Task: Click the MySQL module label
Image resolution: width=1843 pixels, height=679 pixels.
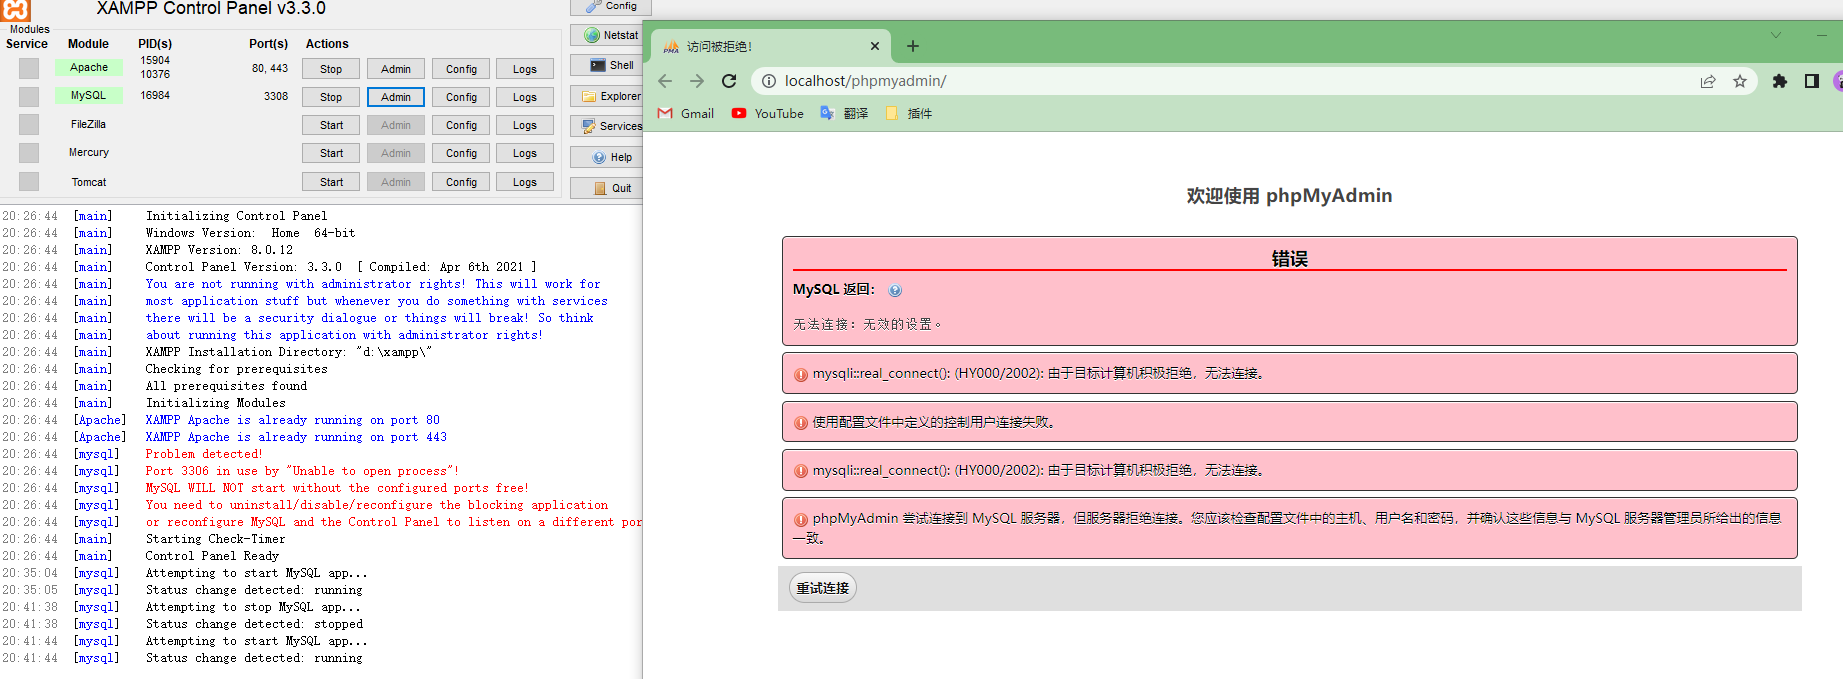Action: click(89, 95)
